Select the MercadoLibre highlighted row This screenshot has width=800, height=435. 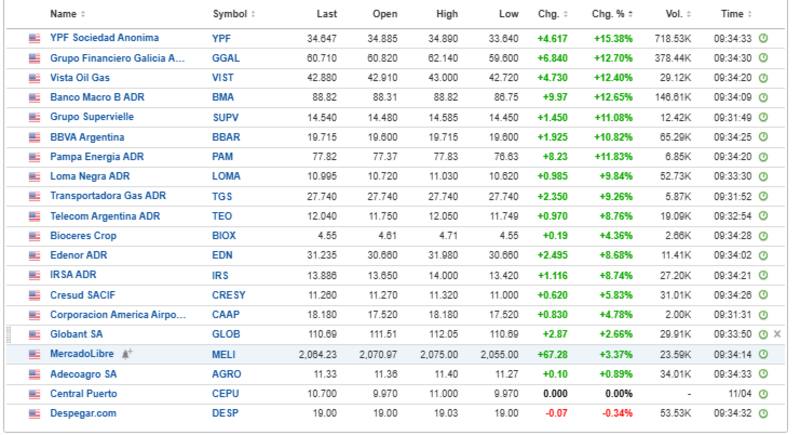[x=400, y=354]
